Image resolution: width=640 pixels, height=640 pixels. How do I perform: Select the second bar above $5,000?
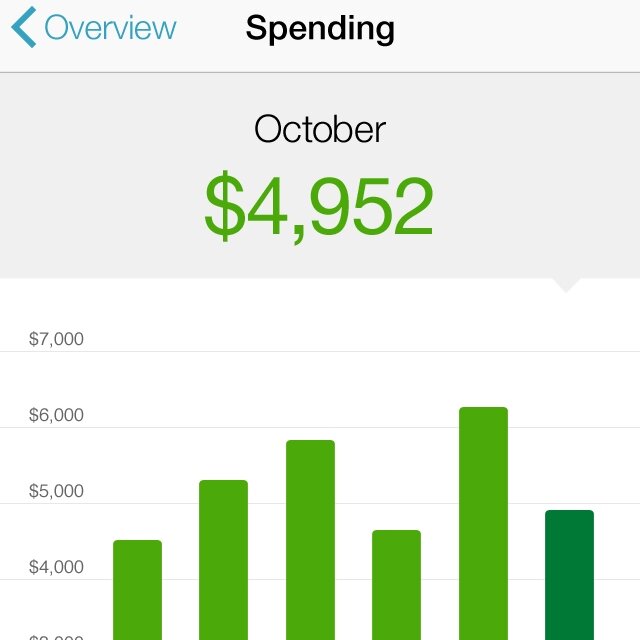[x=224, y=560]
